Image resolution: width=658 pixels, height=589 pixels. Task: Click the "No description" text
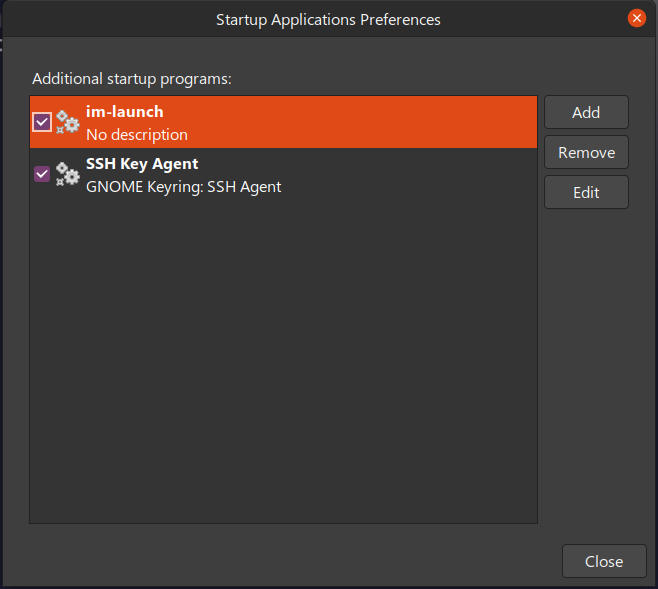click(137, 135)
